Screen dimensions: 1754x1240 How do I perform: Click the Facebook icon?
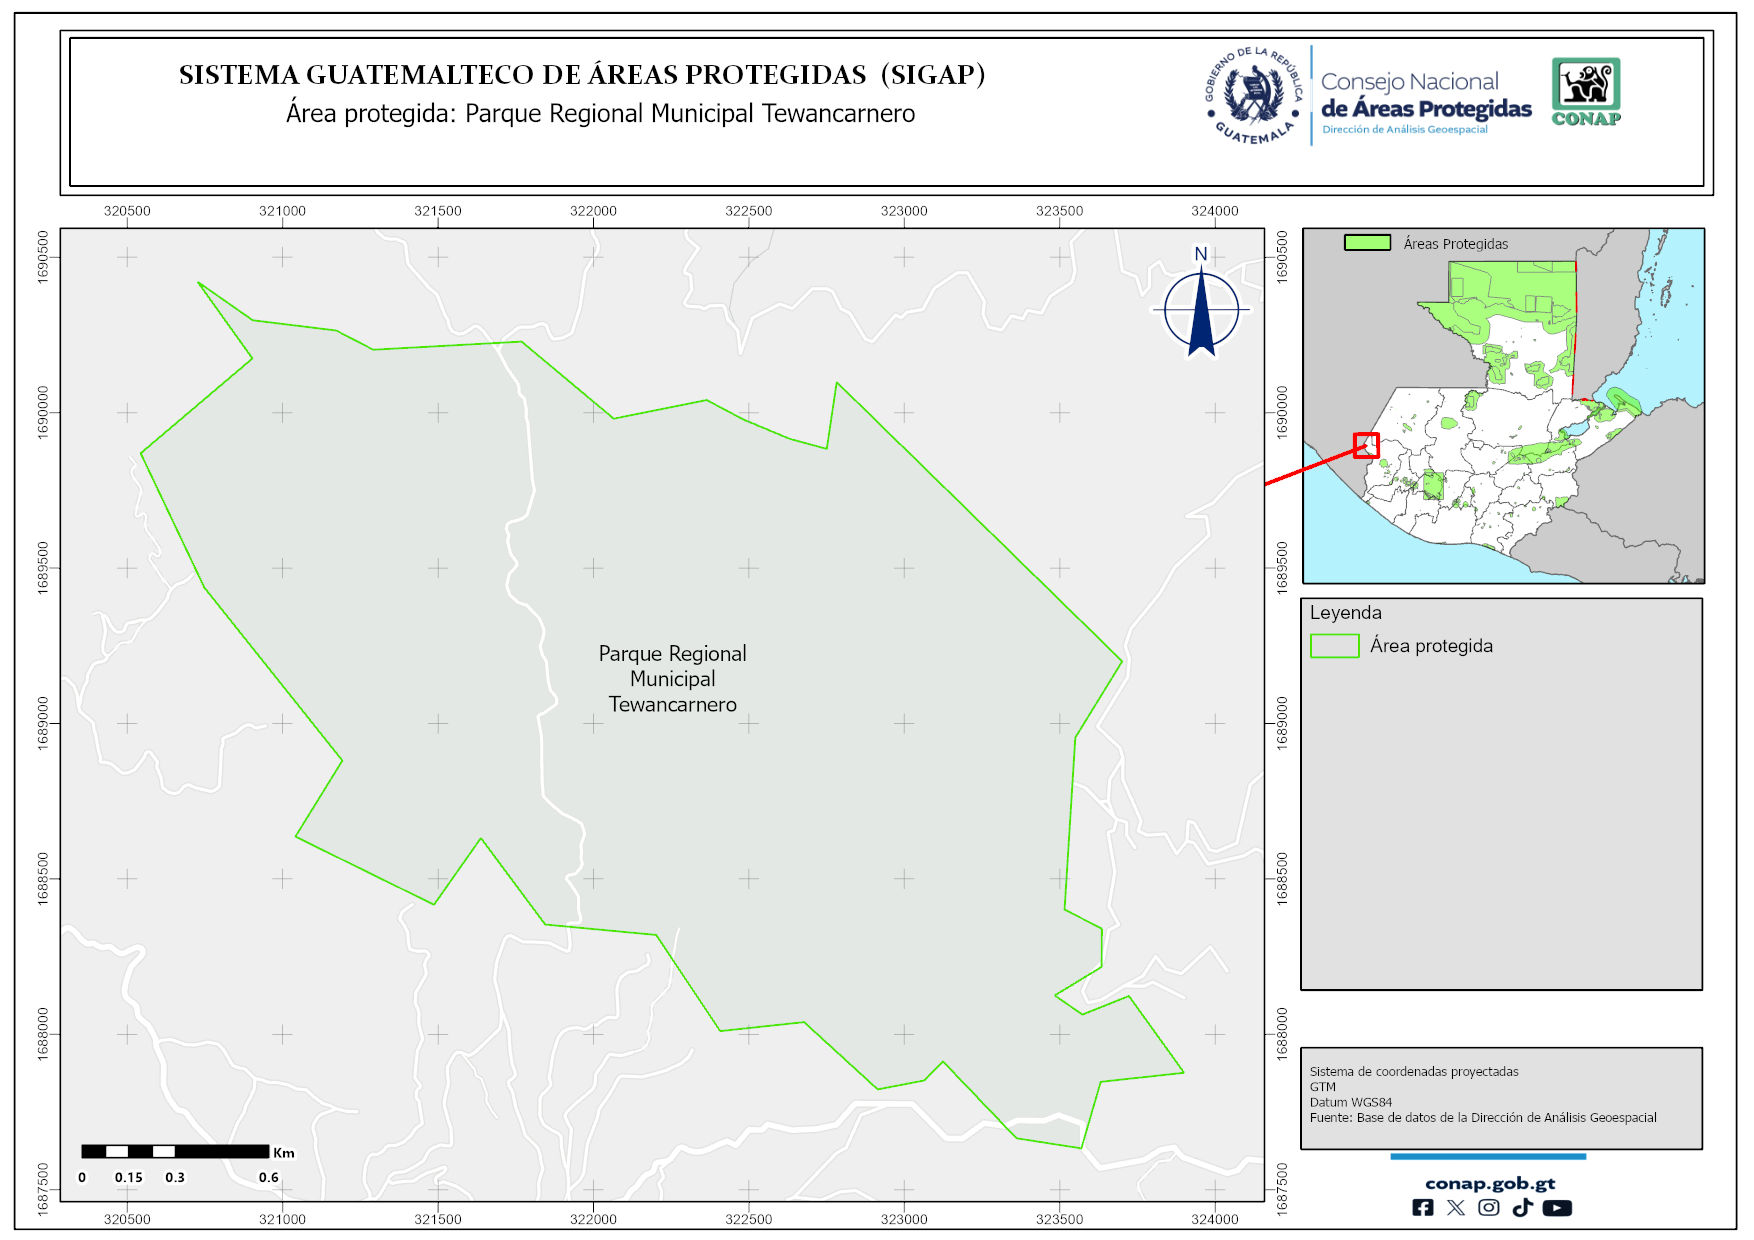coord(1422,1207)
